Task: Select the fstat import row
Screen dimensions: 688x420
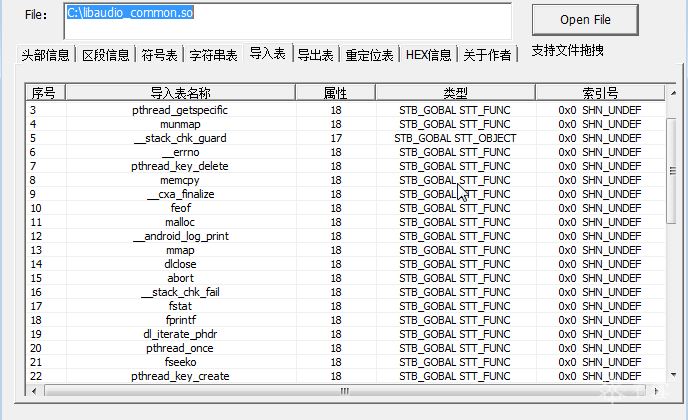Action: tap(345, 306)
